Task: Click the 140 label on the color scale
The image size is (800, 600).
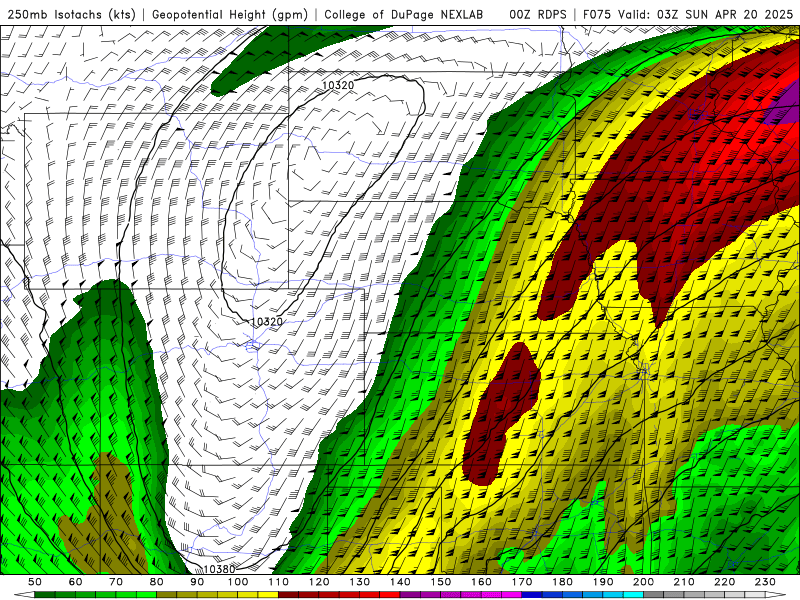Action: (x=400, y=582)
